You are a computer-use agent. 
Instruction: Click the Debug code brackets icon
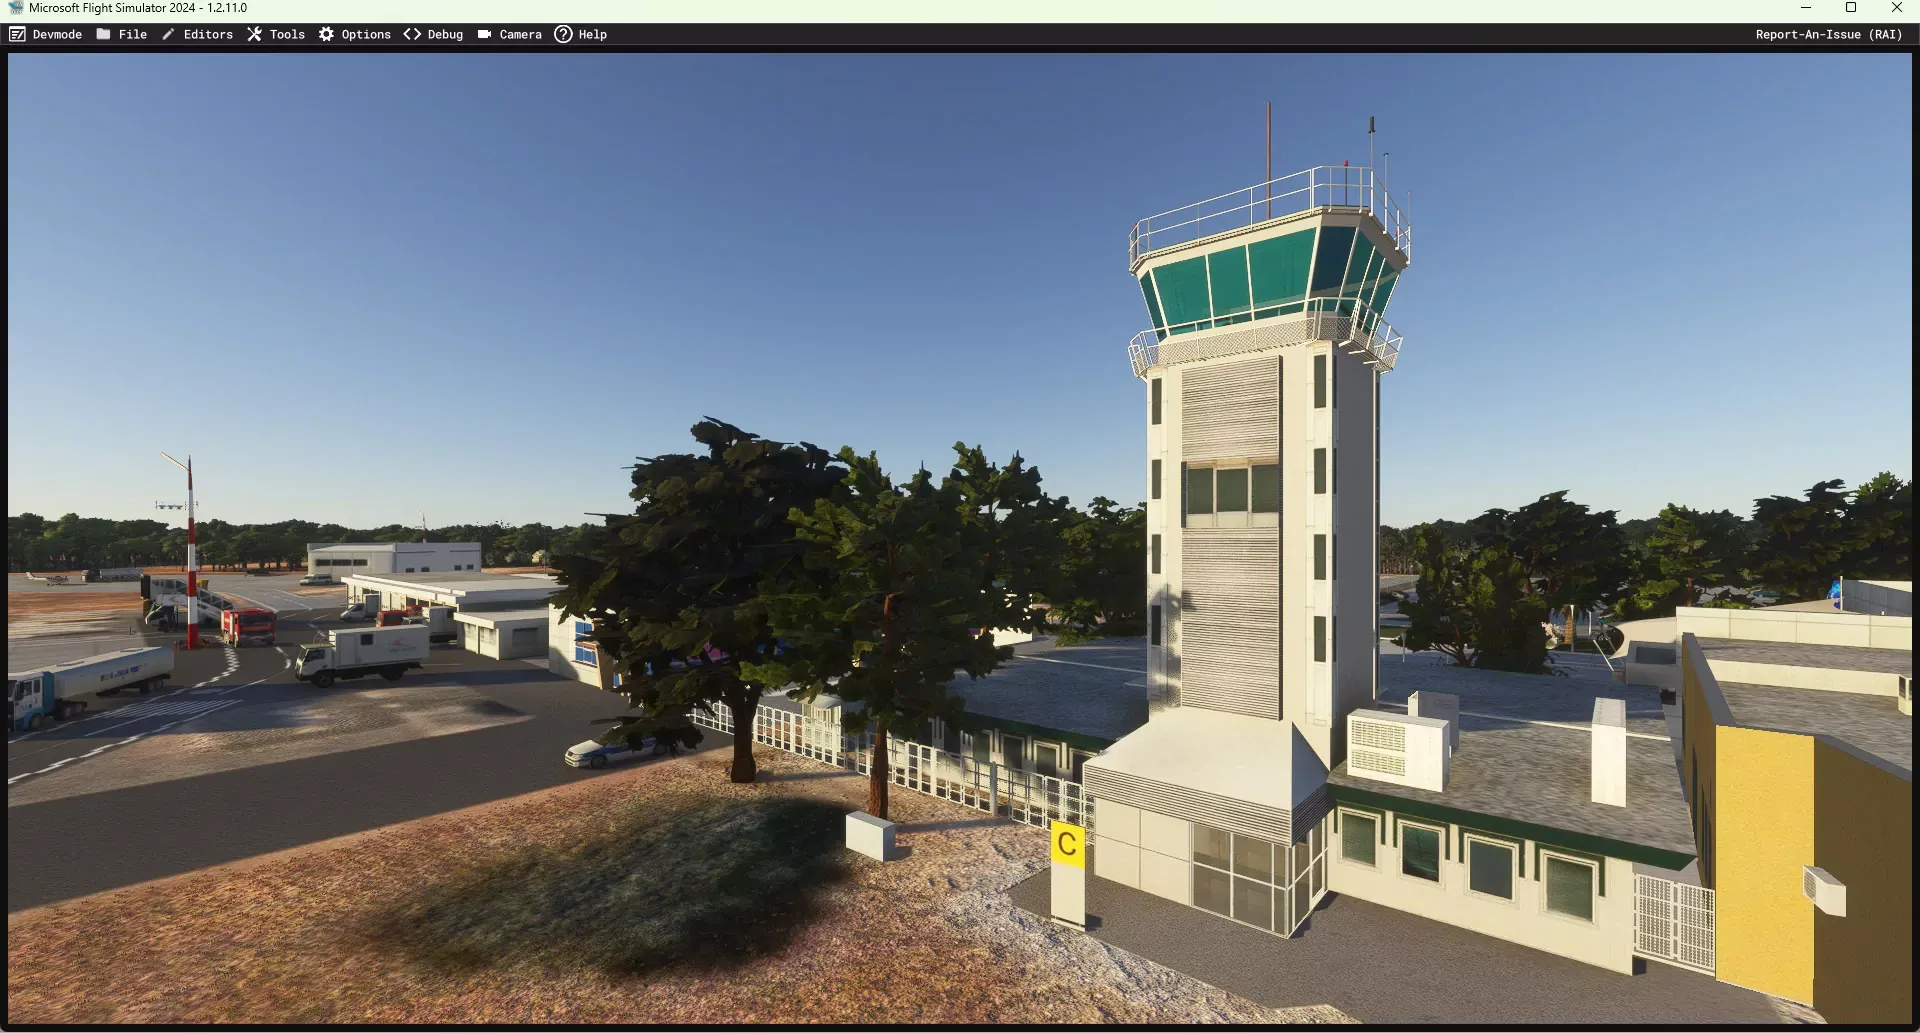(x=412, y=34)
